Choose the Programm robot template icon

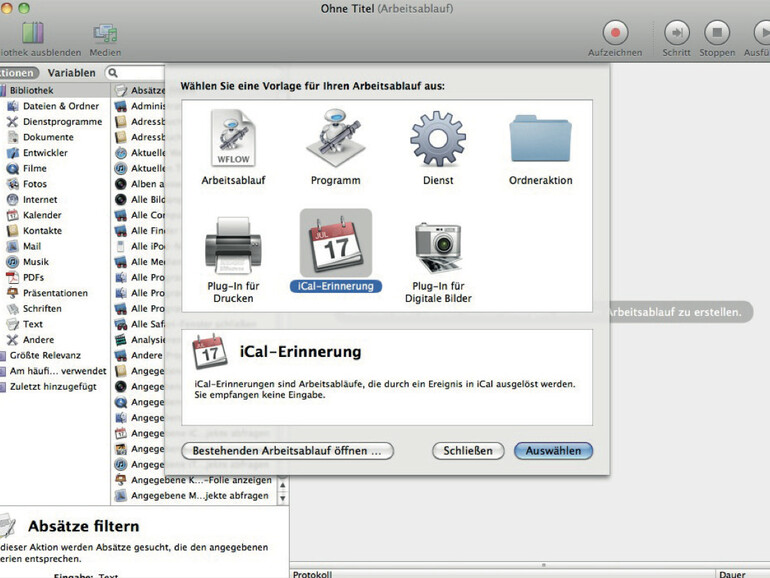pyautogui.click(x=335, y=138)
